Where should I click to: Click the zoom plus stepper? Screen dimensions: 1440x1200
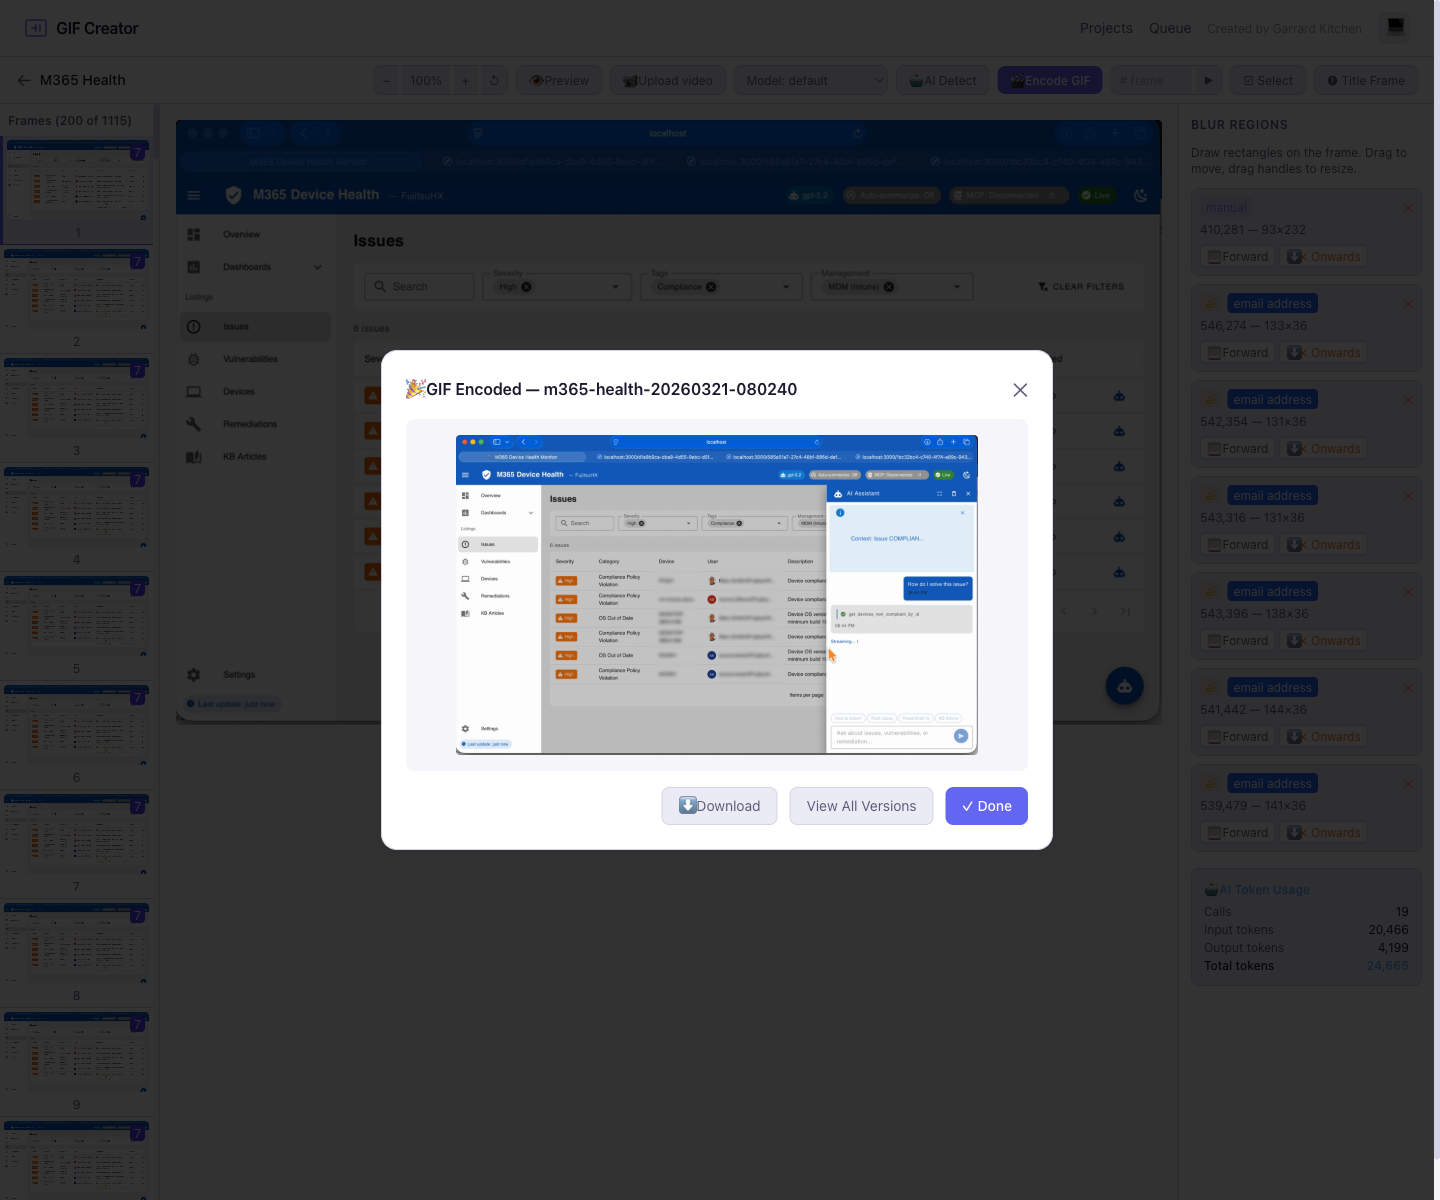pyautogui.click(x=465, y=80)
